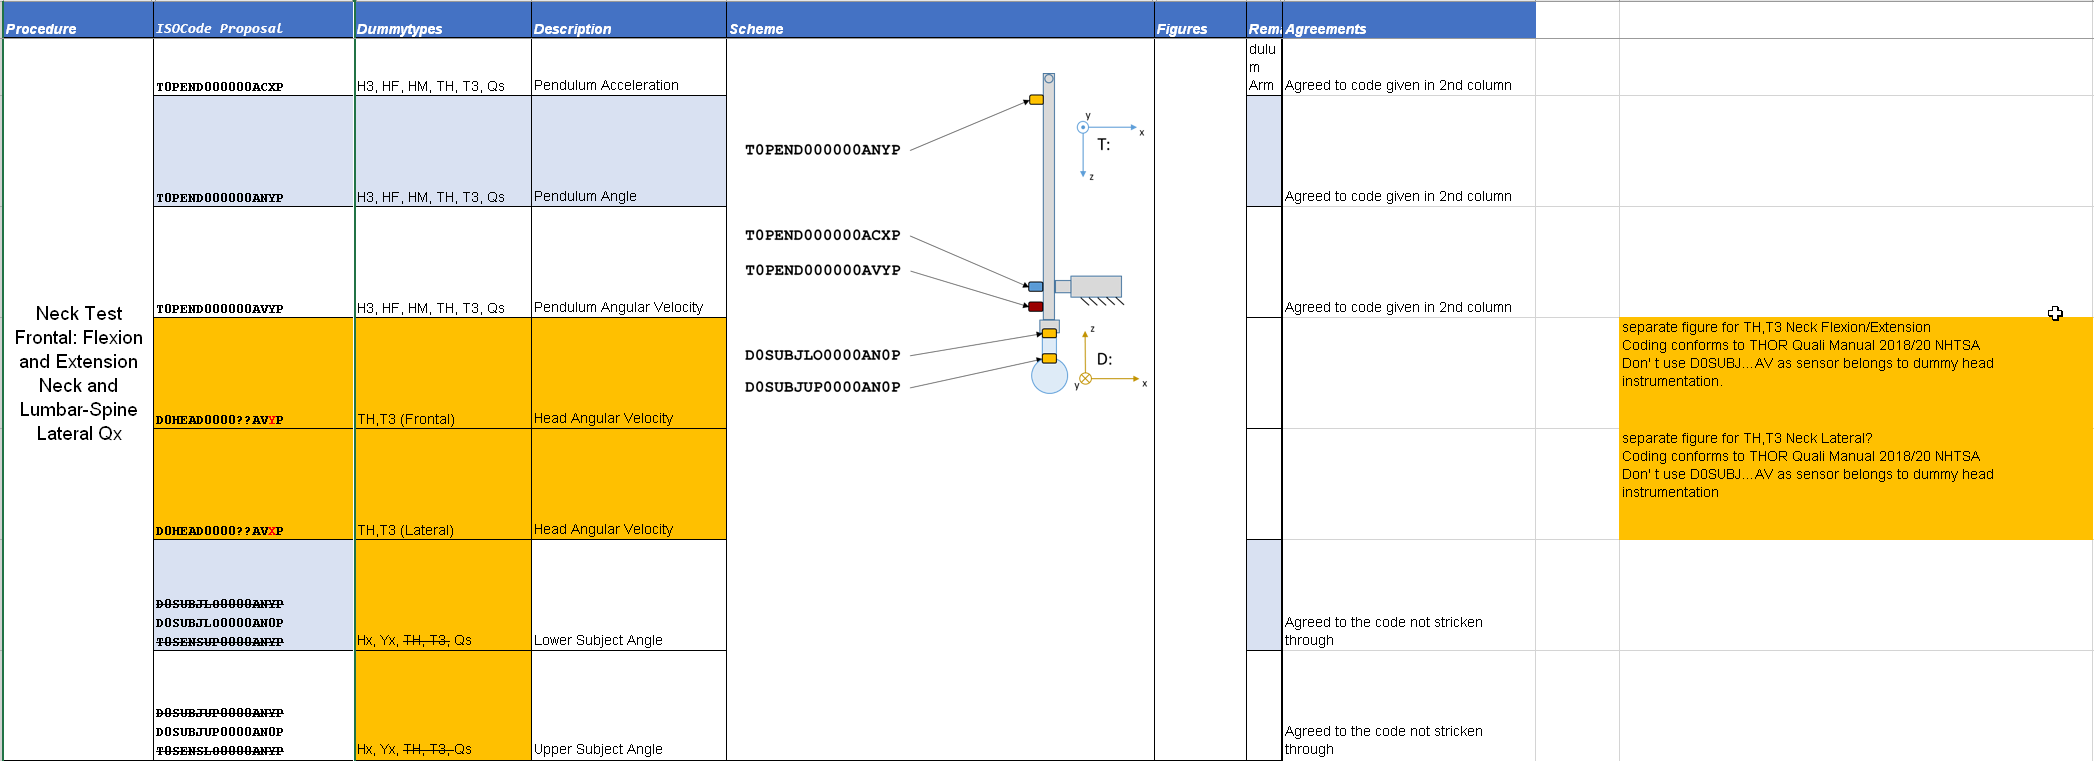The width and height of the screenshot is (2094, 761).
Task: Click the Pendulum Acceleration description cell
Action: pos(628,68)
